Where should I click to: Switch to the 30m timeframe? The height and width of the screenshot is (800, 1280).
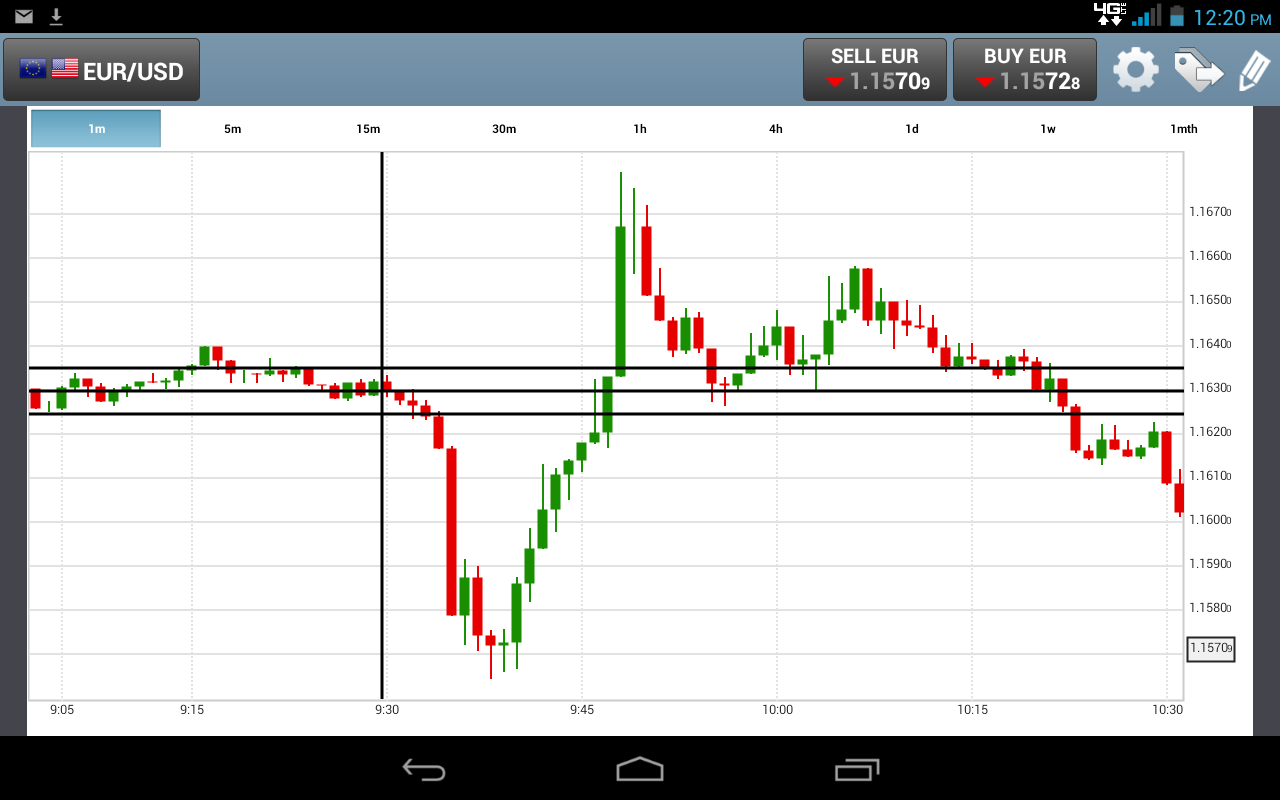point(504,129)
